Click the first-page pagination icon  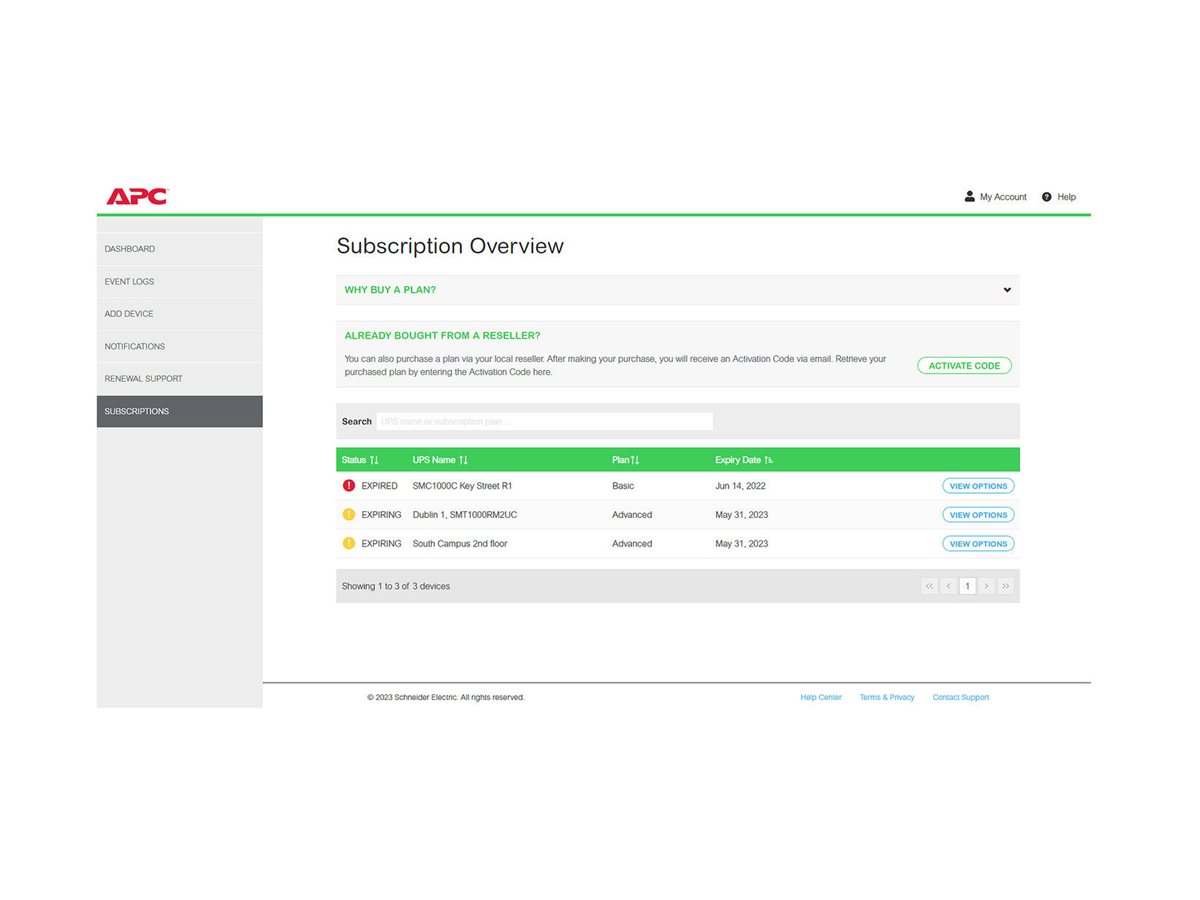929,585
